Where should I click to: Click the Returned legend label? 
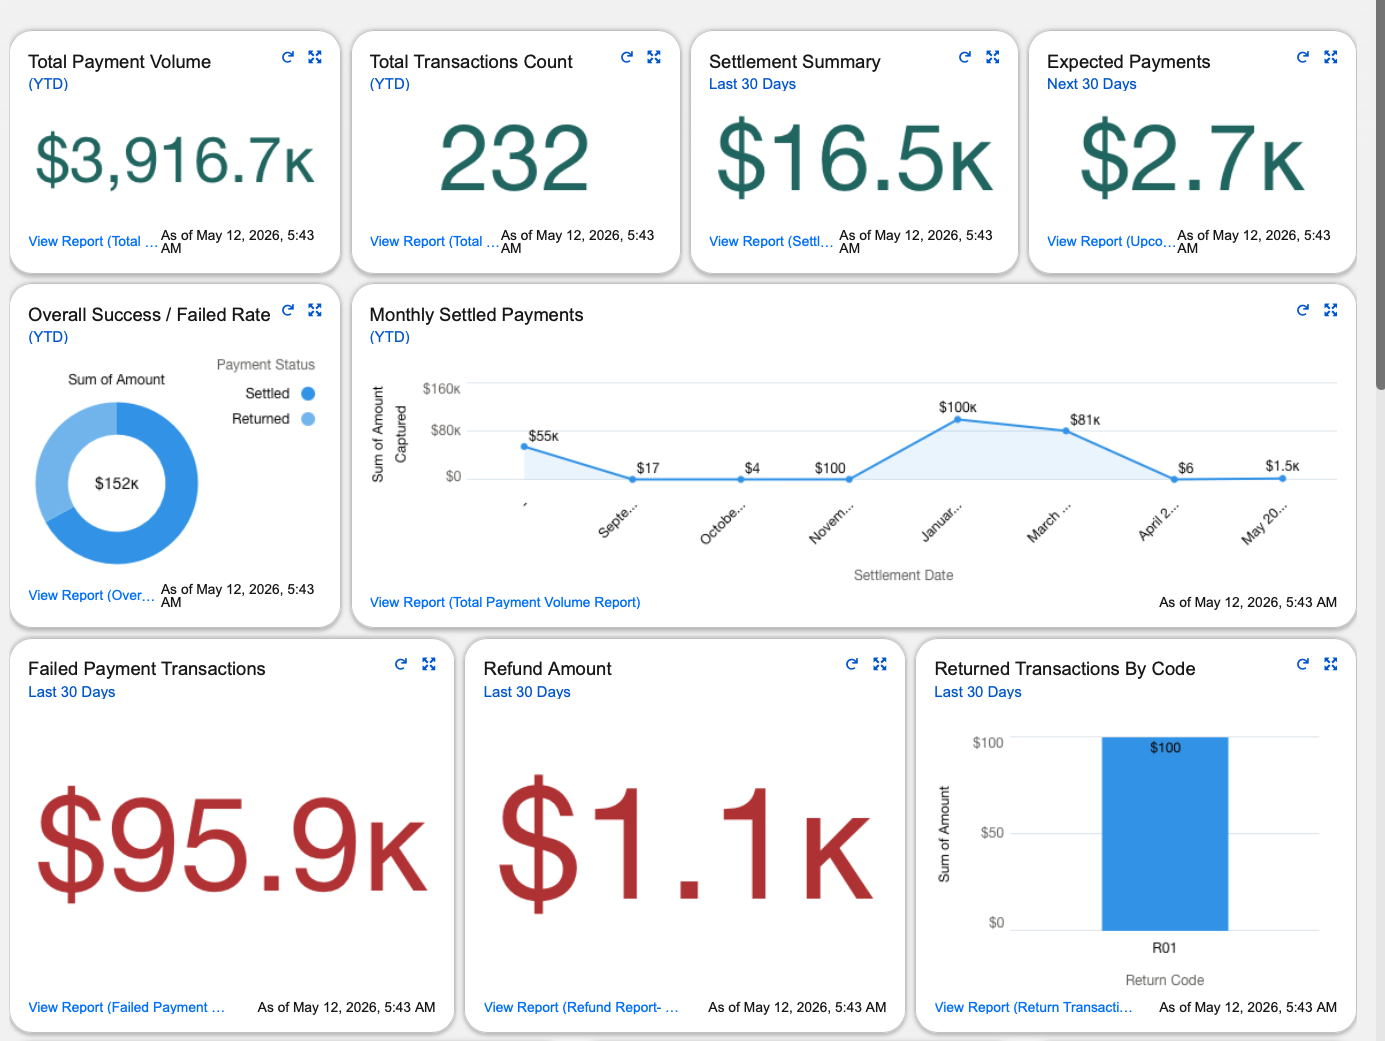(261, 419)
